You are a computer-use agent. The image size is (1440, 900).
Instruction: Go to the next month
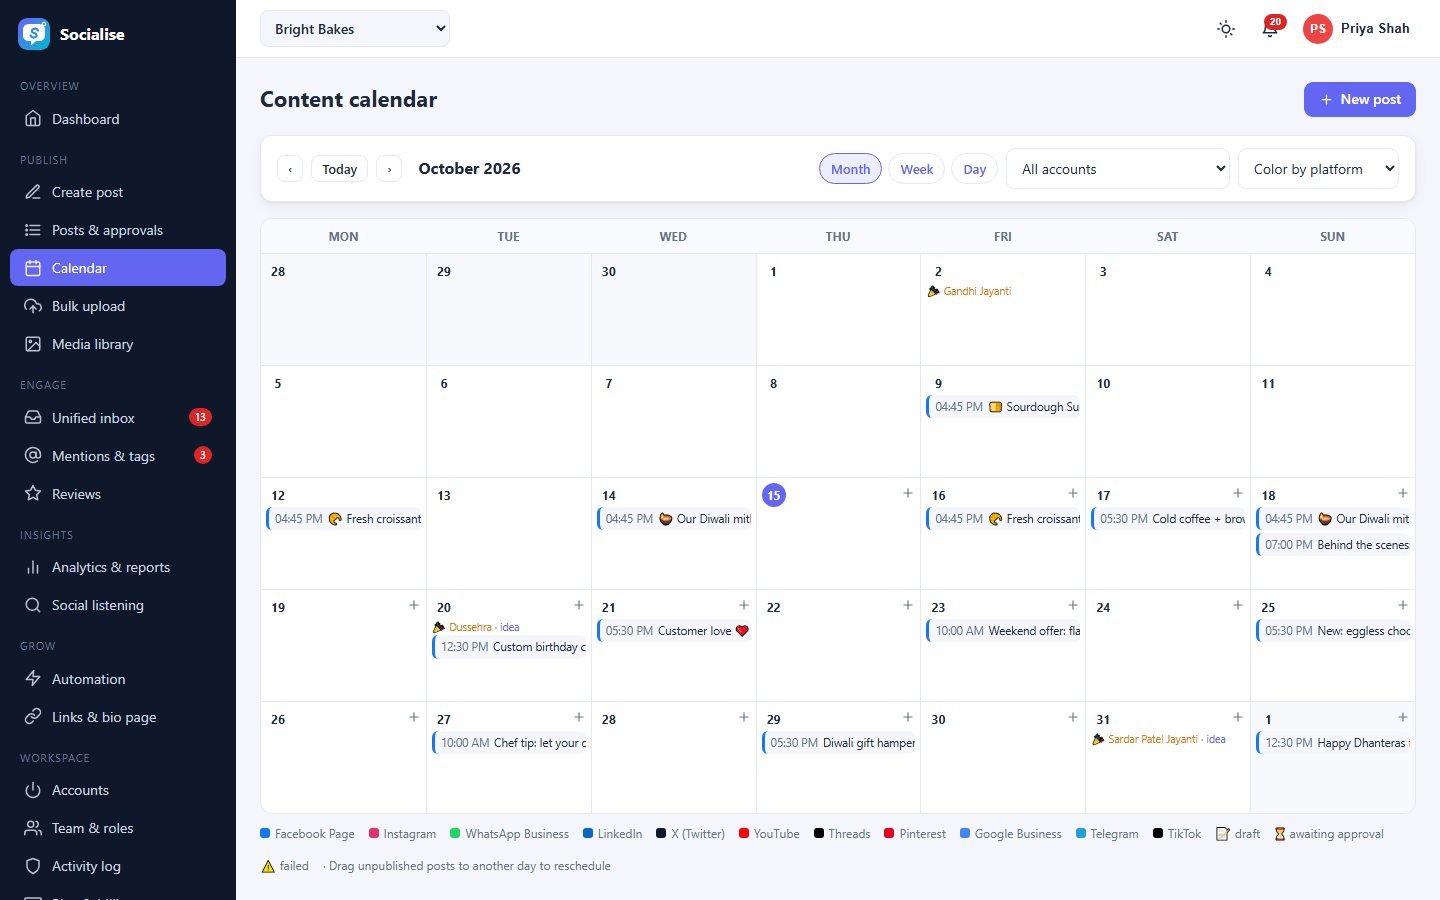click(x=389, y=169)
